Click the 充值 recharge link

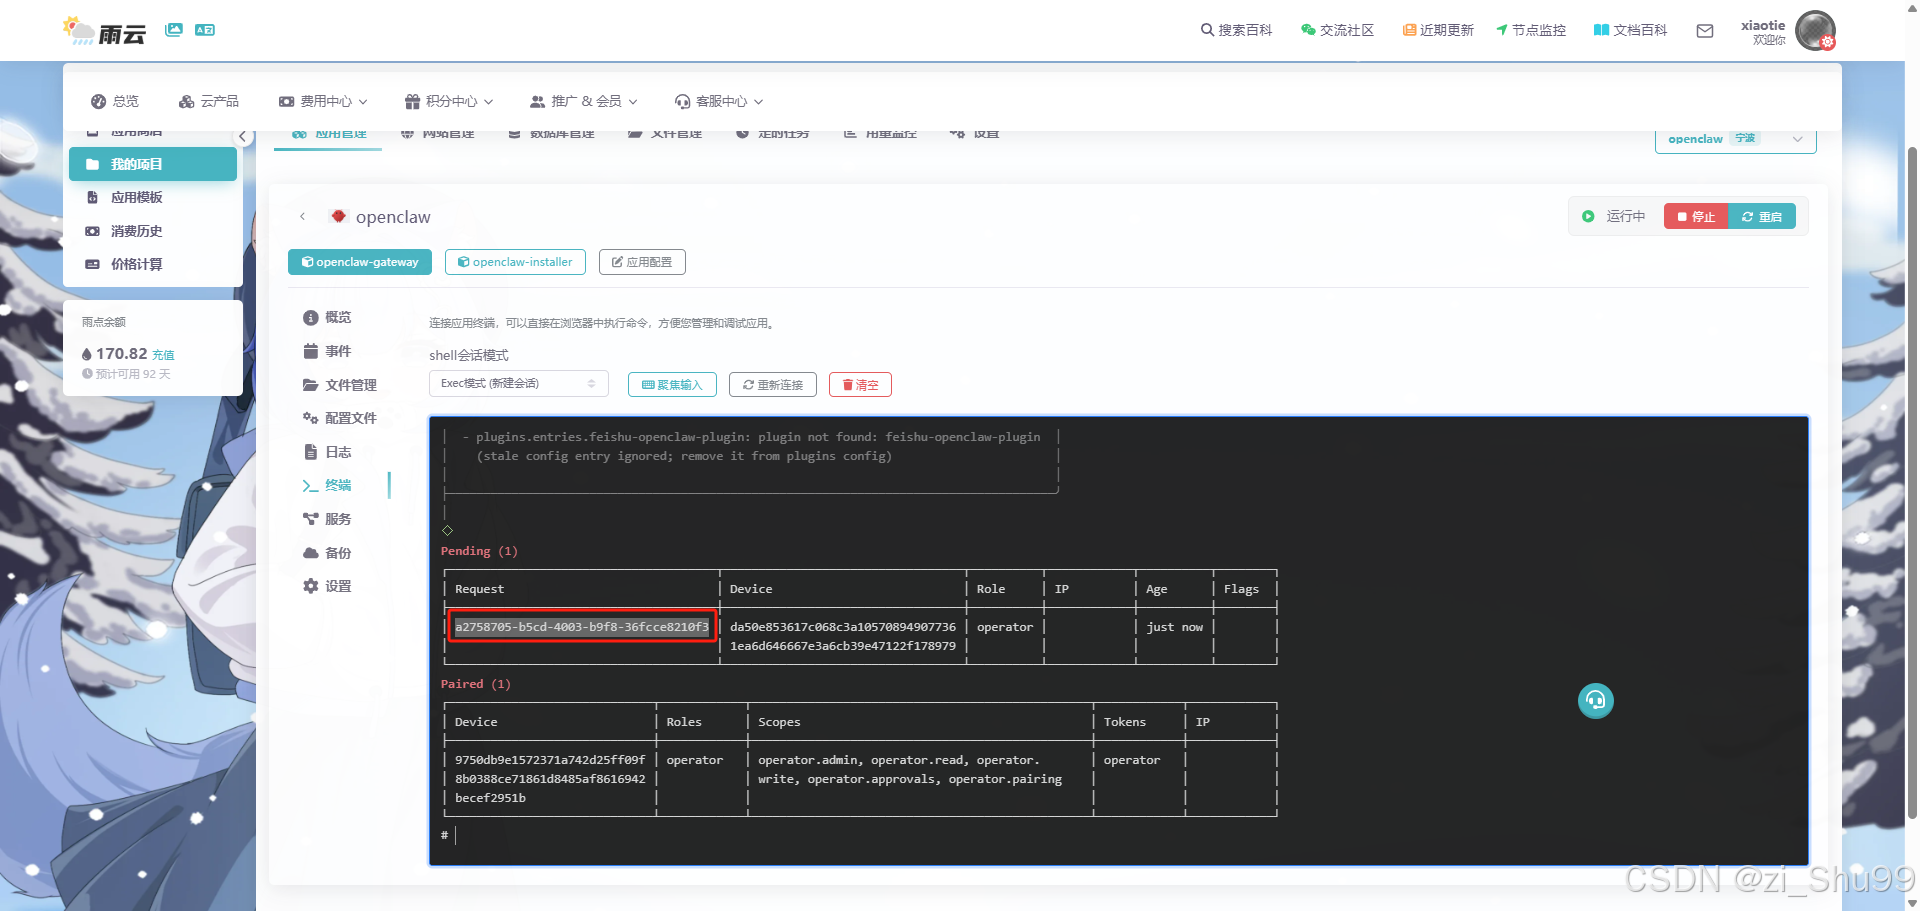pos(163,355)
